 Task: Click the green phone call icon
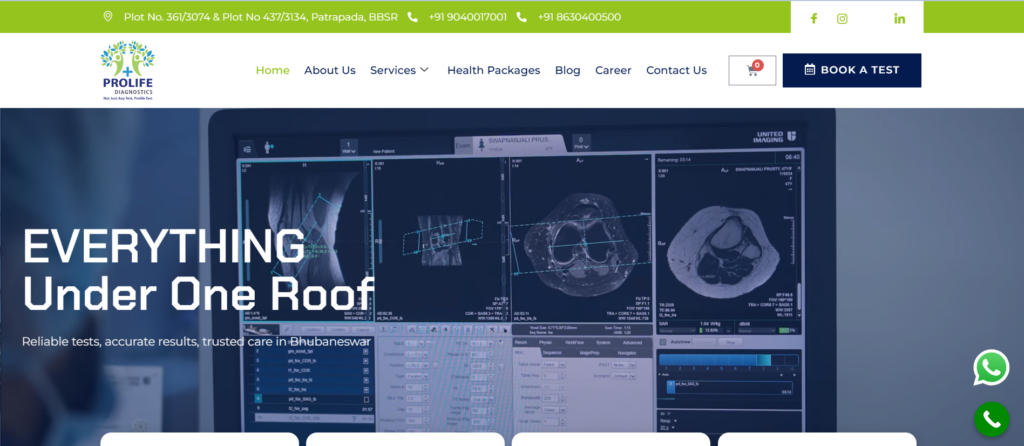pyautogui.click(x=991, y=420)
